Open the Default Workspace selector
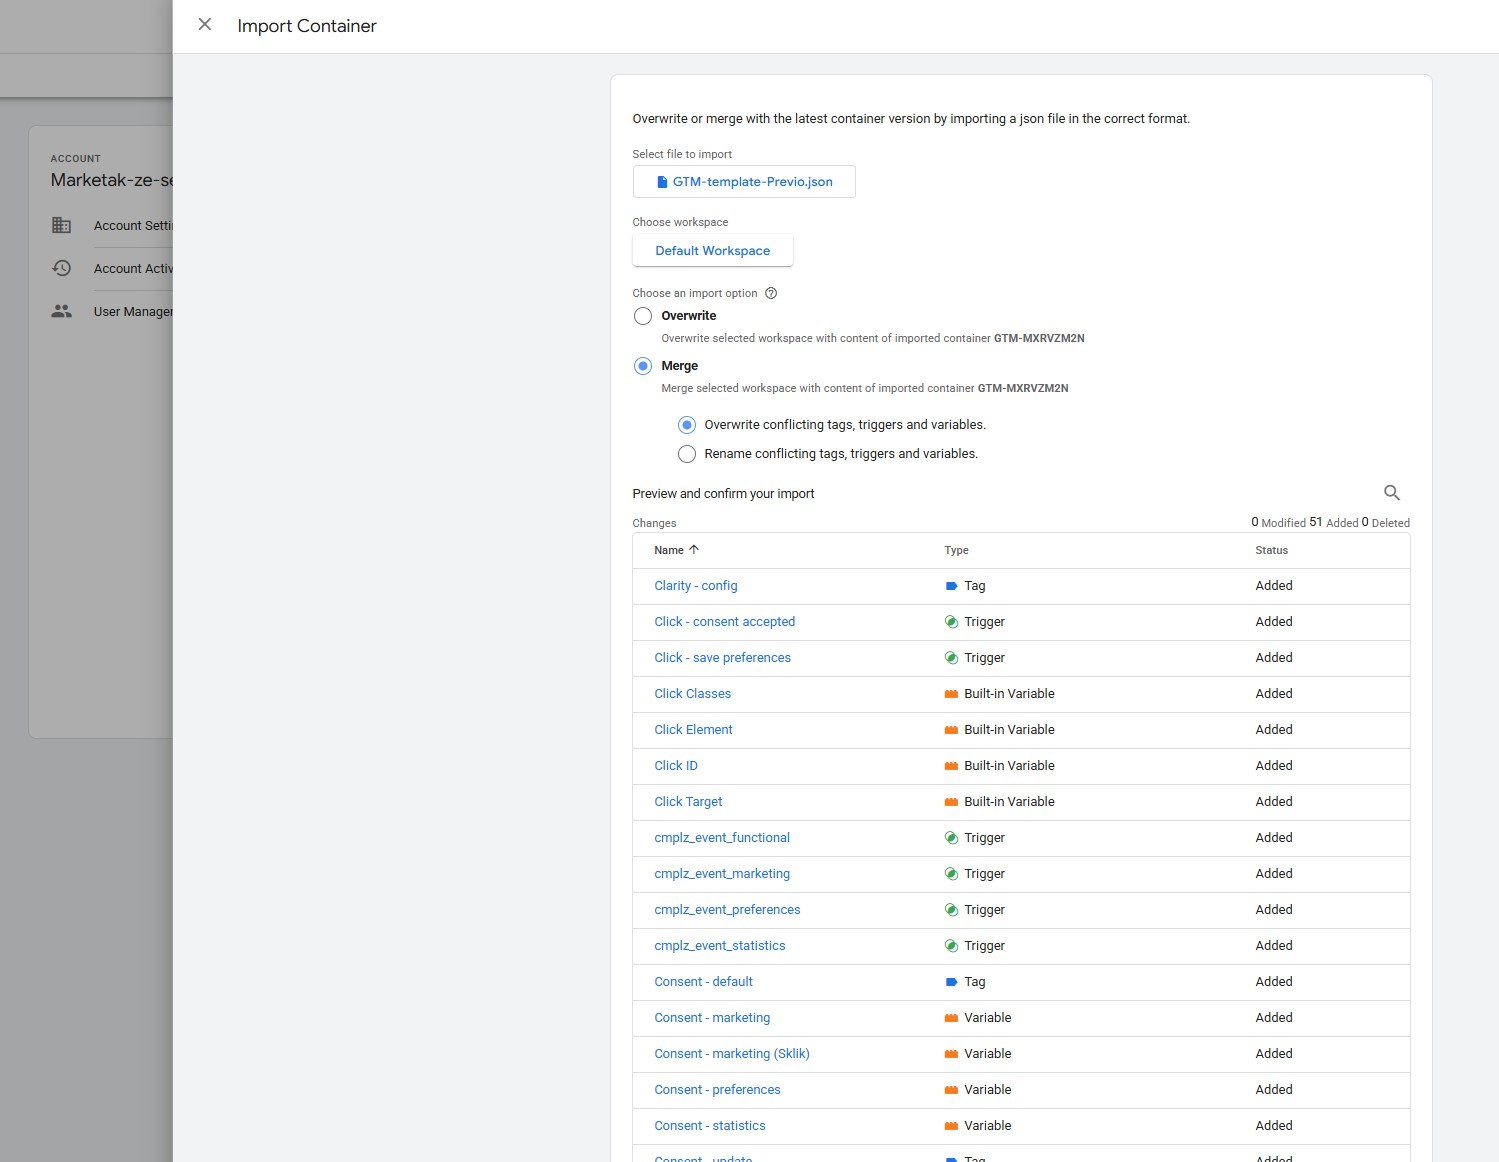Image resolution: width=1499 pixels, height=1162 pixels. pyautogui.click(x=712, y=251)
